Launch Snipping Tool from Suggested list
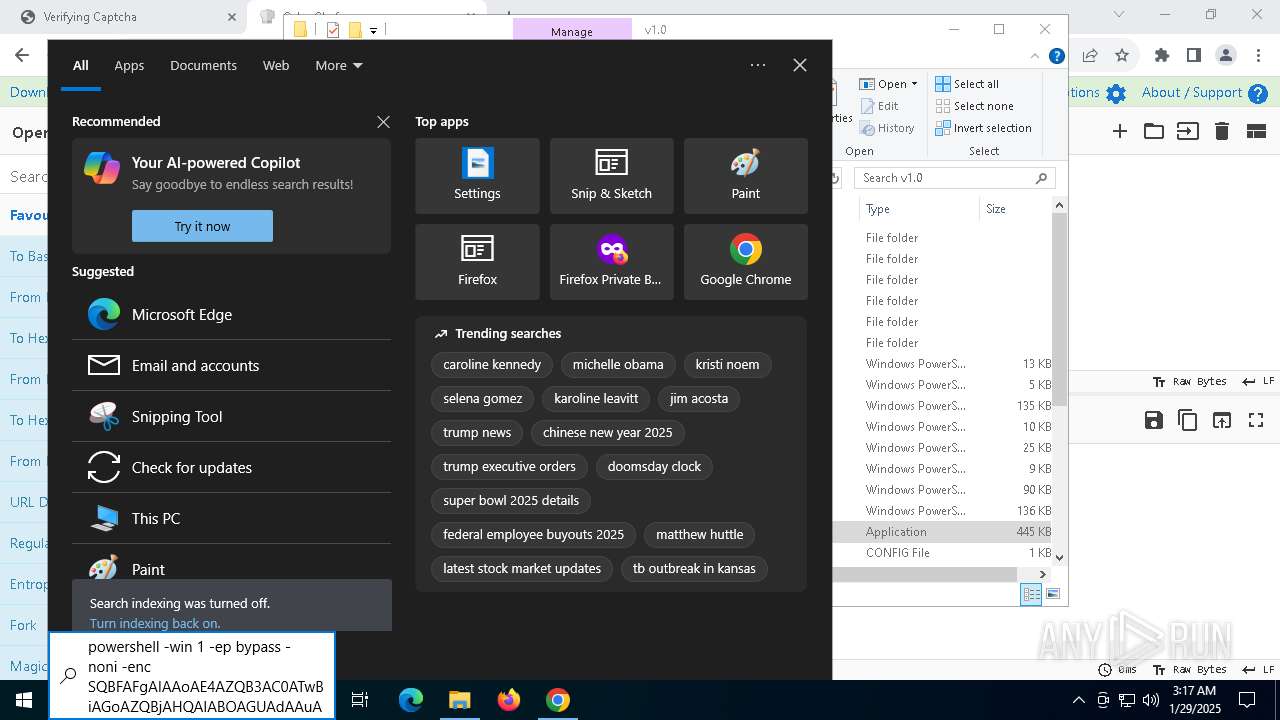The height and width of the screenshot is (720, 1280). [x=231, y=416]
